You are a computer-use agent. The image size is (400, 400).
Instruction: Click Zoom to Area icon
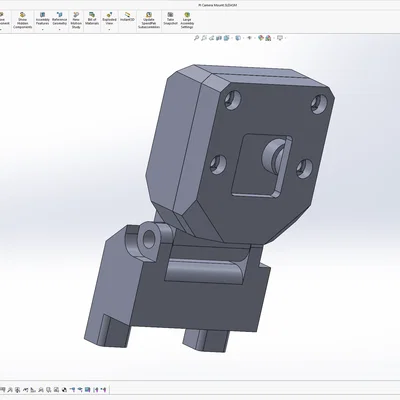pyautogui.click(x=204, y=38)
